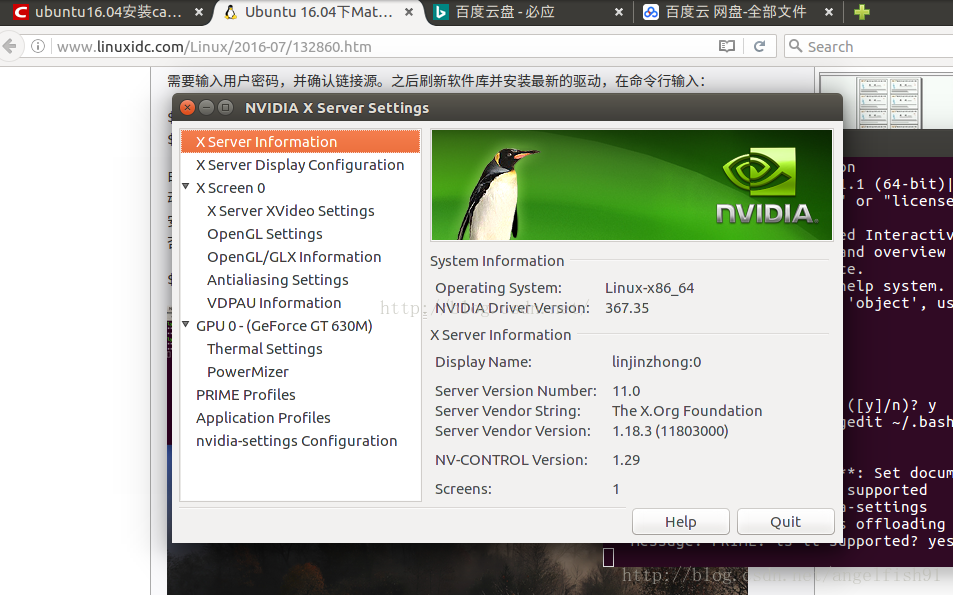Open Antialiasing Settings page
Image resolution: width=953 pixels, height=595 pixels.
pyautogui.click(x=277, y=280)
